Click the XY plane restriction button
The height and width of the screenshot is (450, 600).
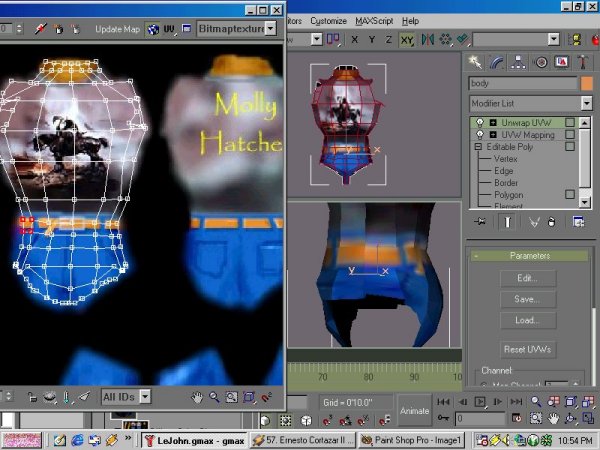point(407,40)
